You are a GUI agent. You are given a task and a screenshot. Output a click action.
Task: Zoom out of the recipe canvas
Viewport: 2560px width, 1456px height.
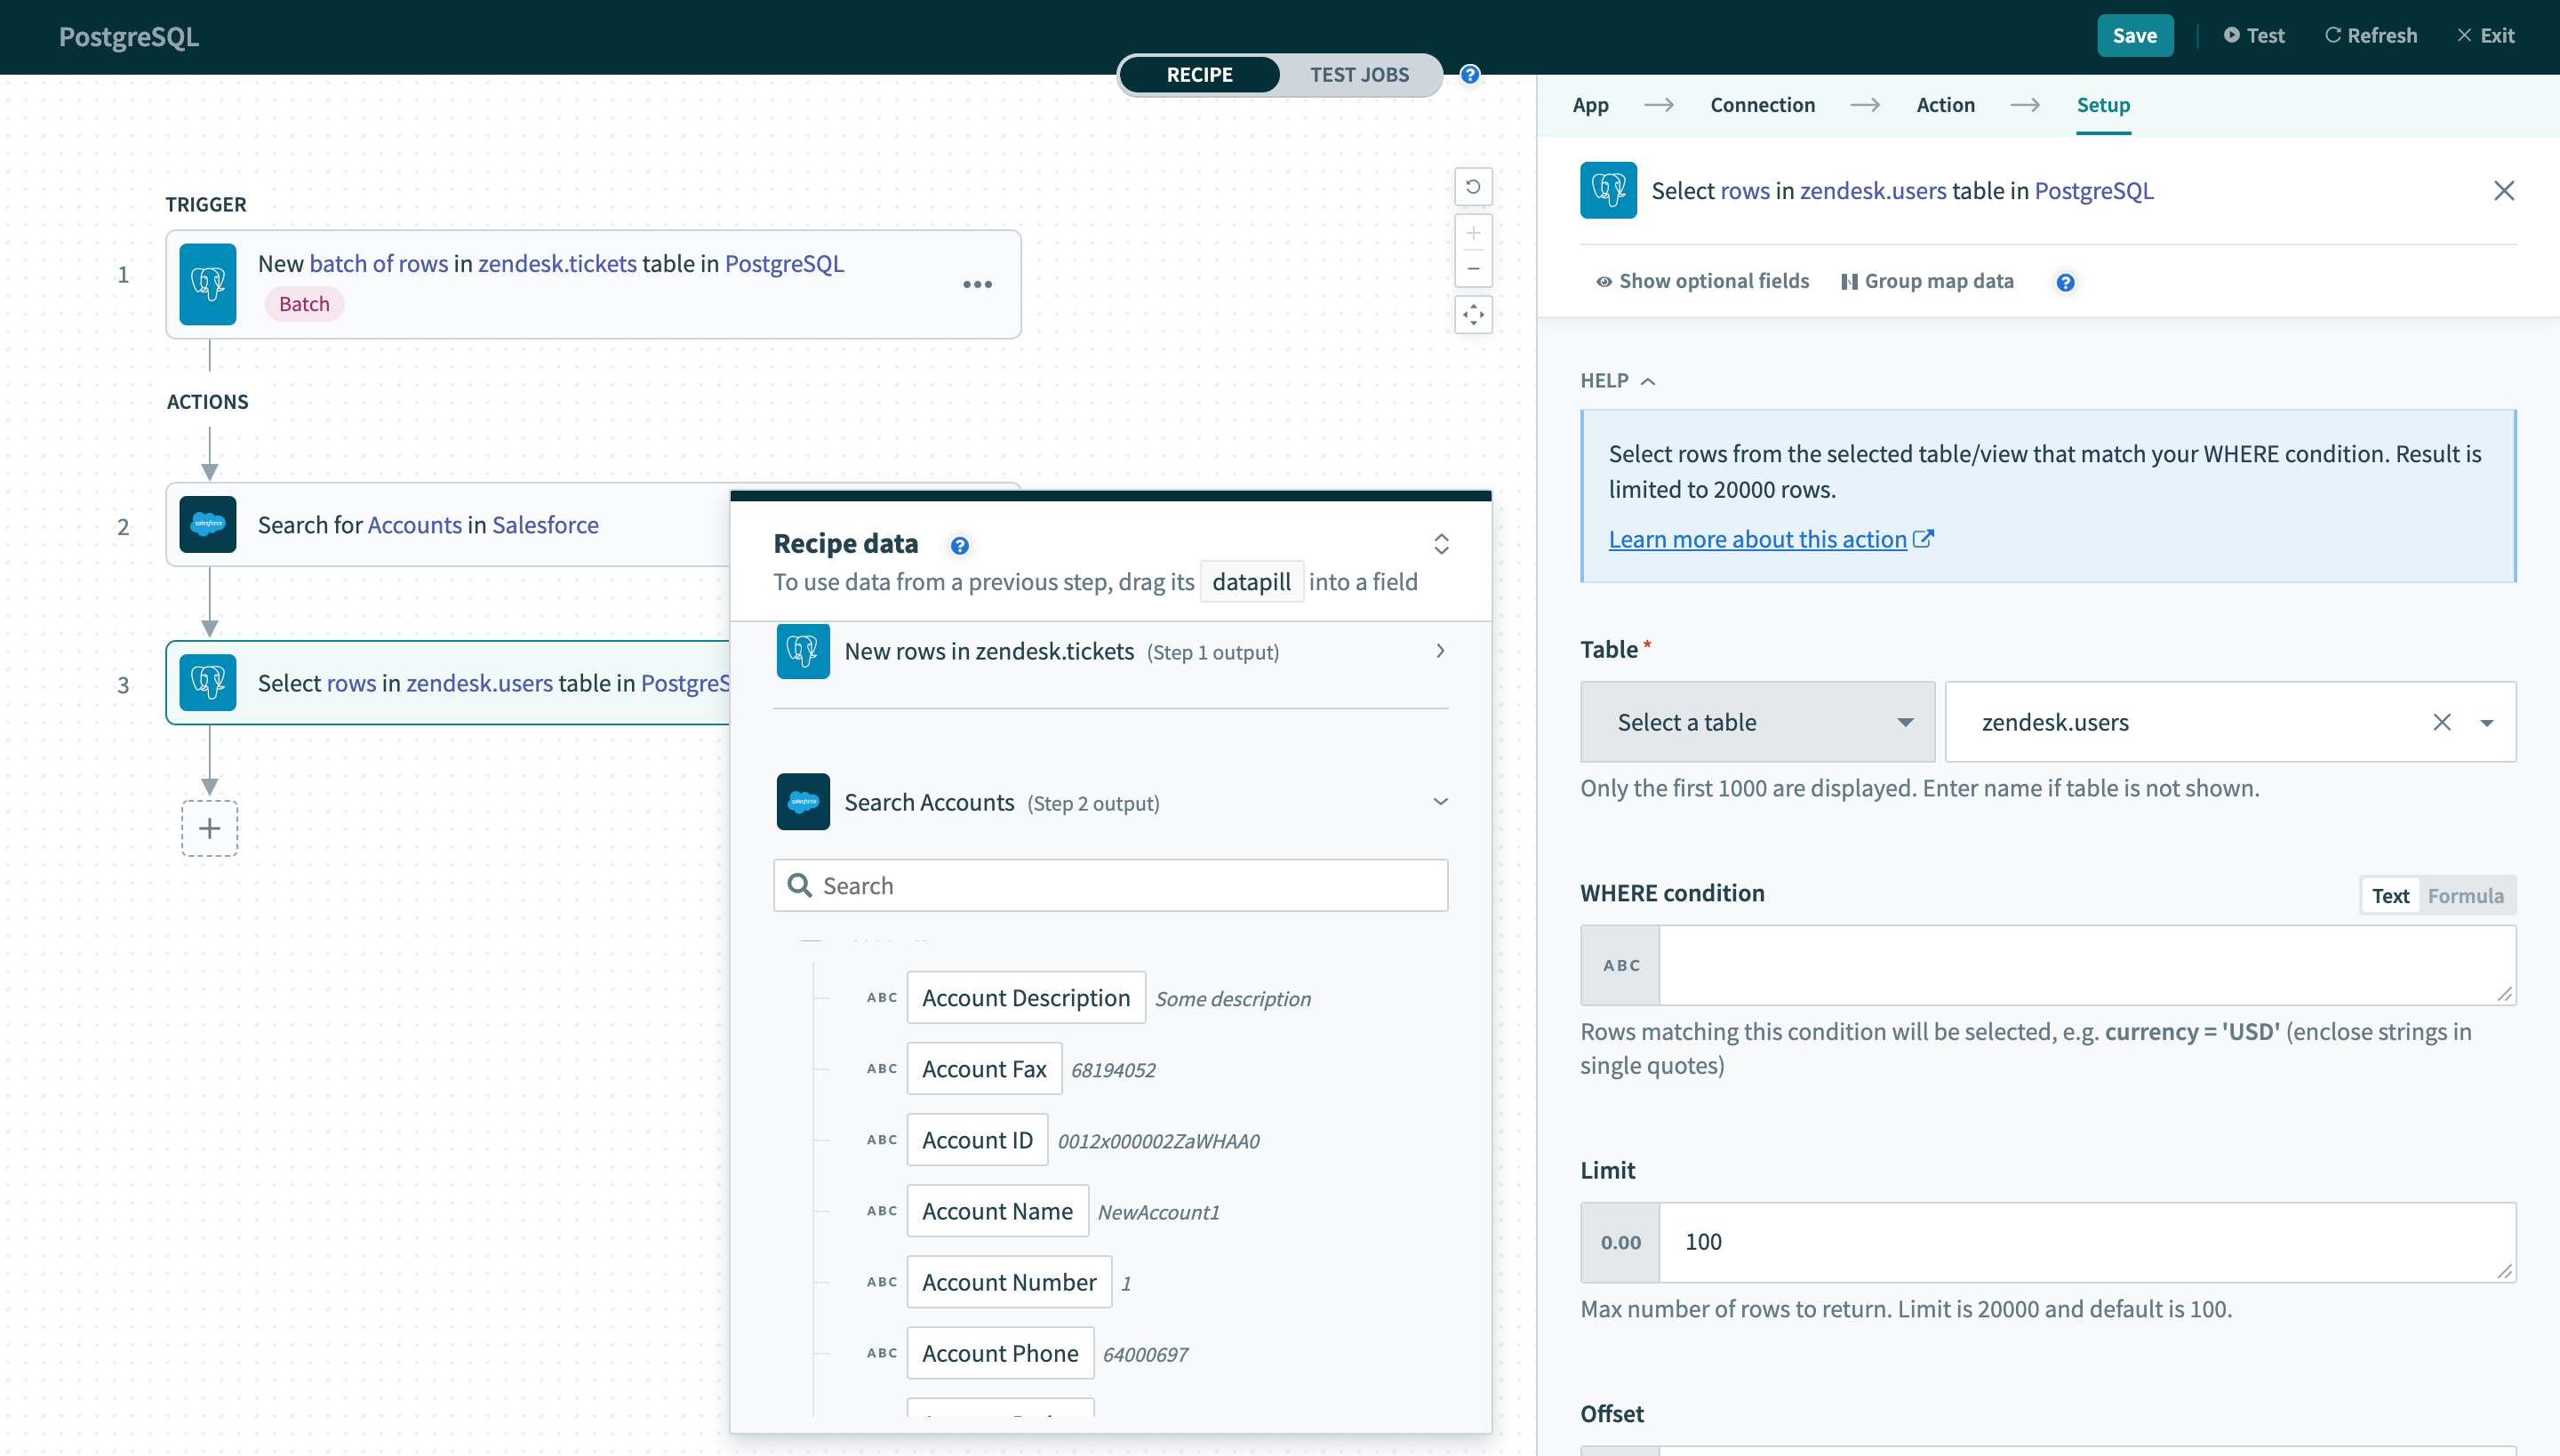(x=1473, y=269)
